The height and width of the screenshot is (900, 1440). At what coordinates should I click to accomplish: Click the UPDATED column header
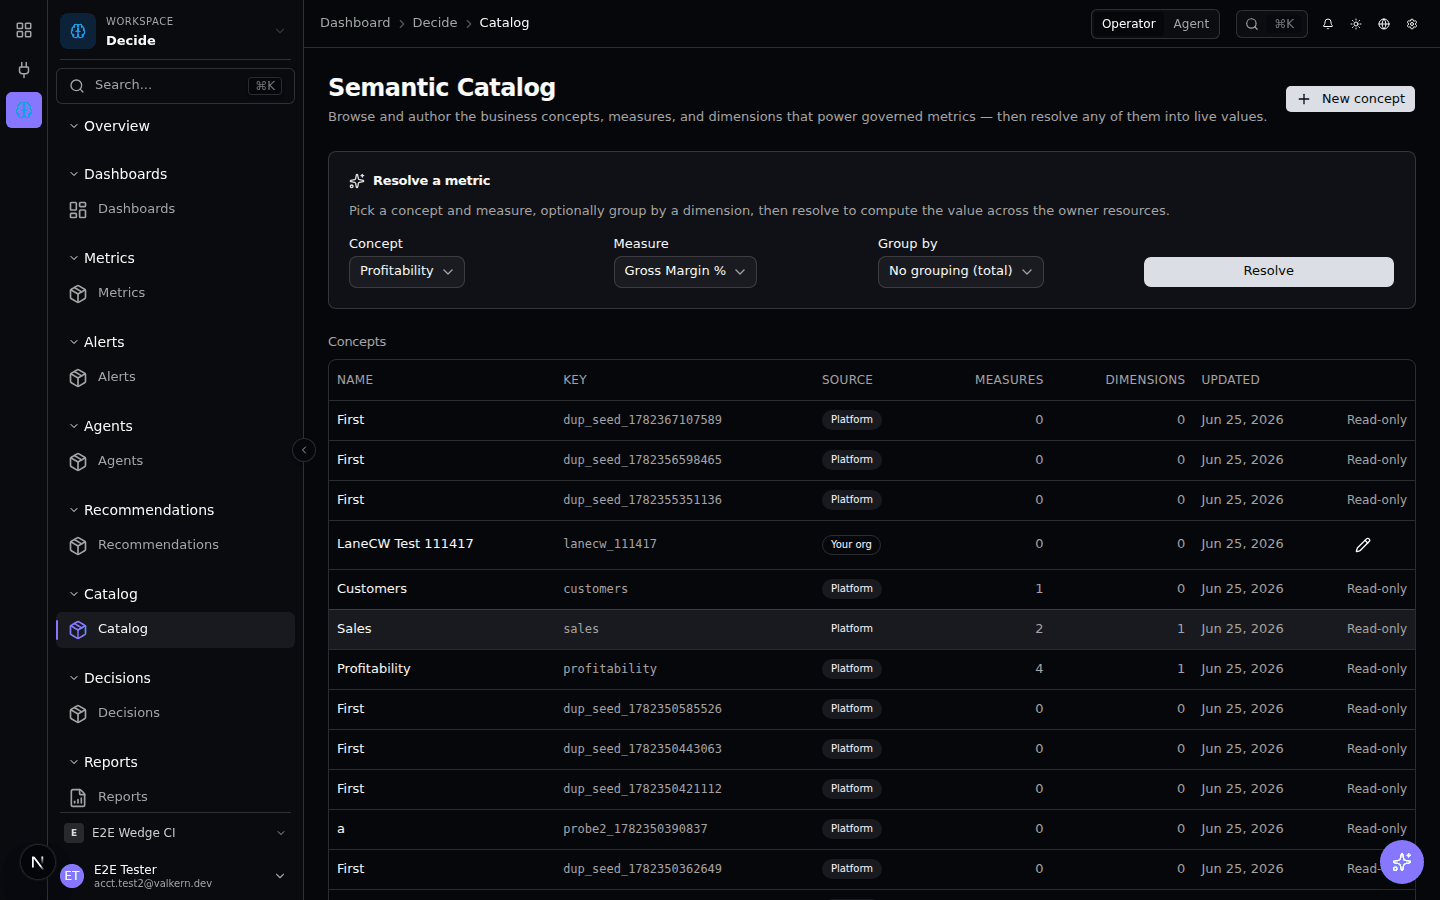1230,380
